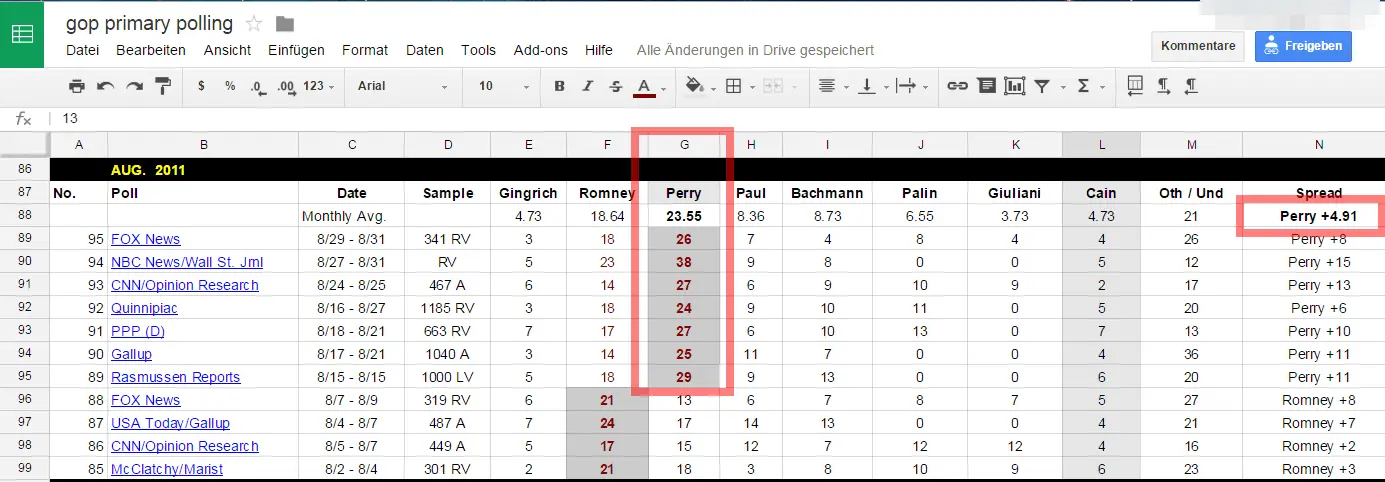This screenshot has width=1385, height=482.
Task: Insert a chart from the toolbar
Action: (x=1015, y=86)
